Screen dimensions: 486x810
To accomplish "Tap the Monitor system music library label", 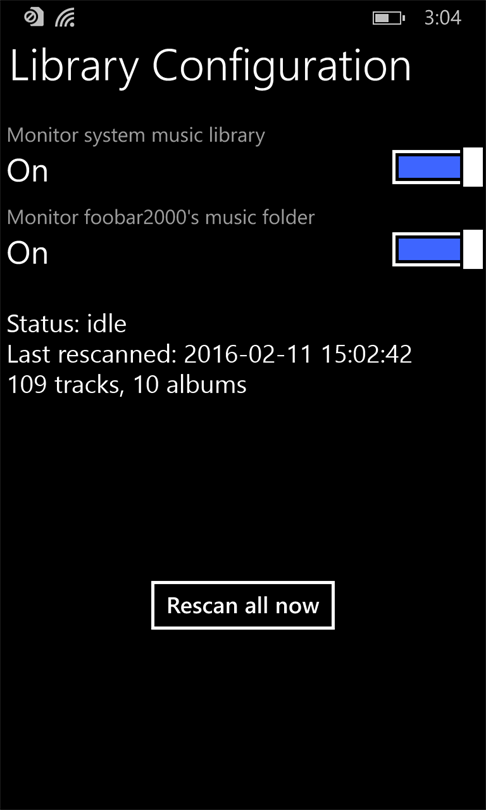I will [x=136, y=135].
